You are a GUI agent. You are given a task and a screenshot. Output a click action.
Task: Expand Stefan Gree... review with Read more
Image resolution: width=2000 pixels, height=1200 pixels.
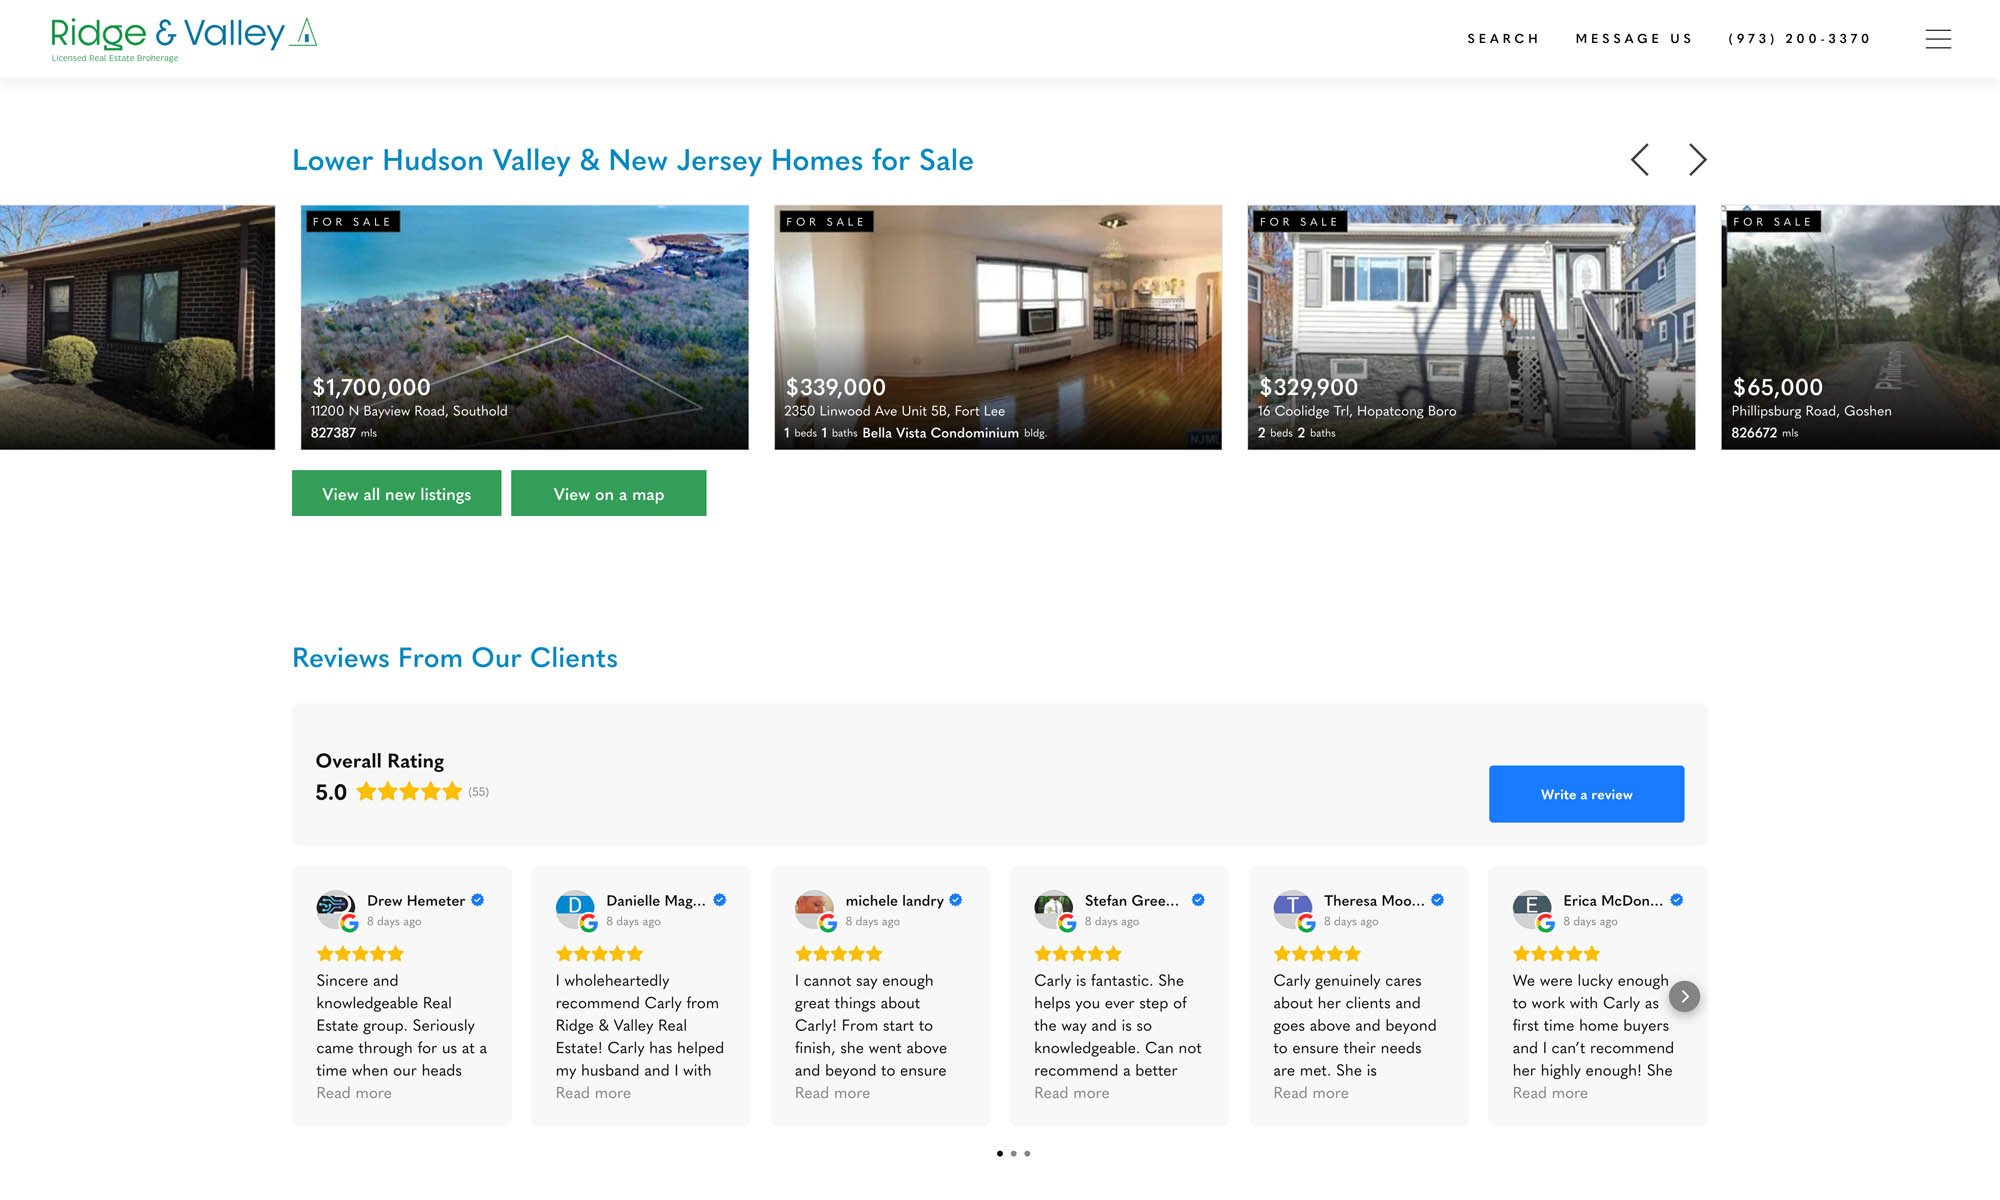click(1071, 1093)
